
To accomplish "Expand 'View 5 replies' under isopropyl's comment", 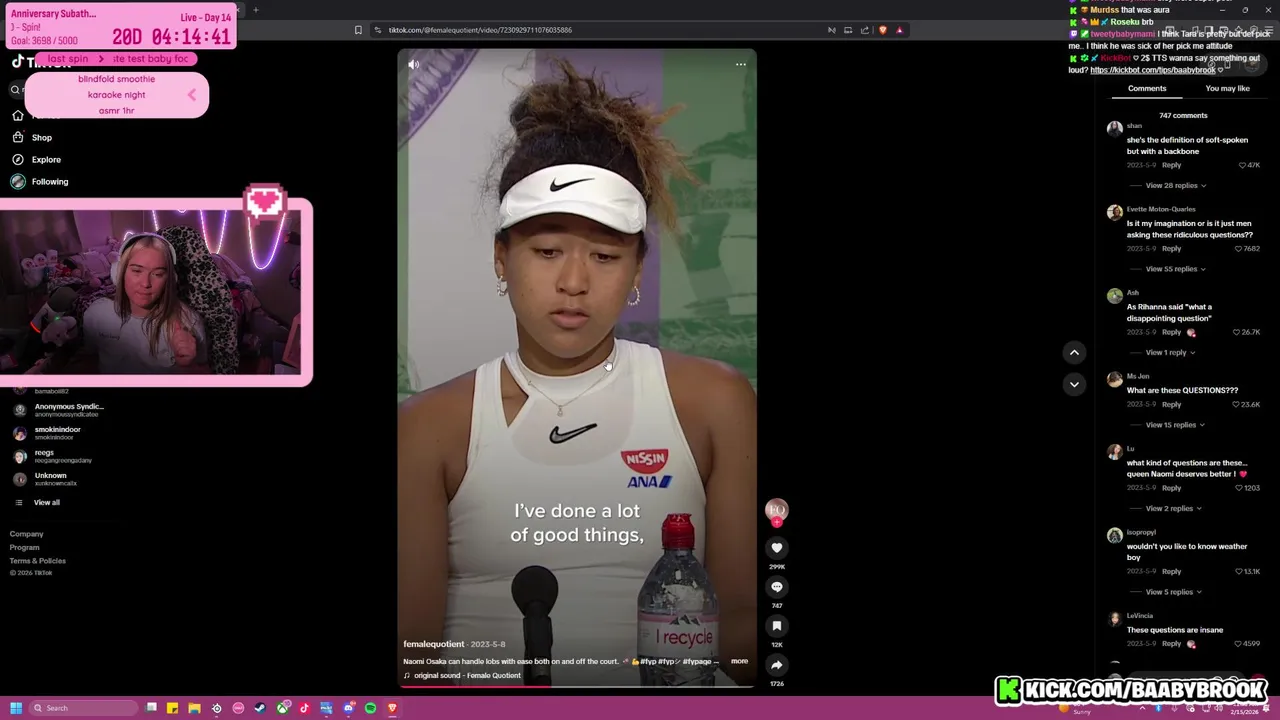I will click(x=1173, y=592).
